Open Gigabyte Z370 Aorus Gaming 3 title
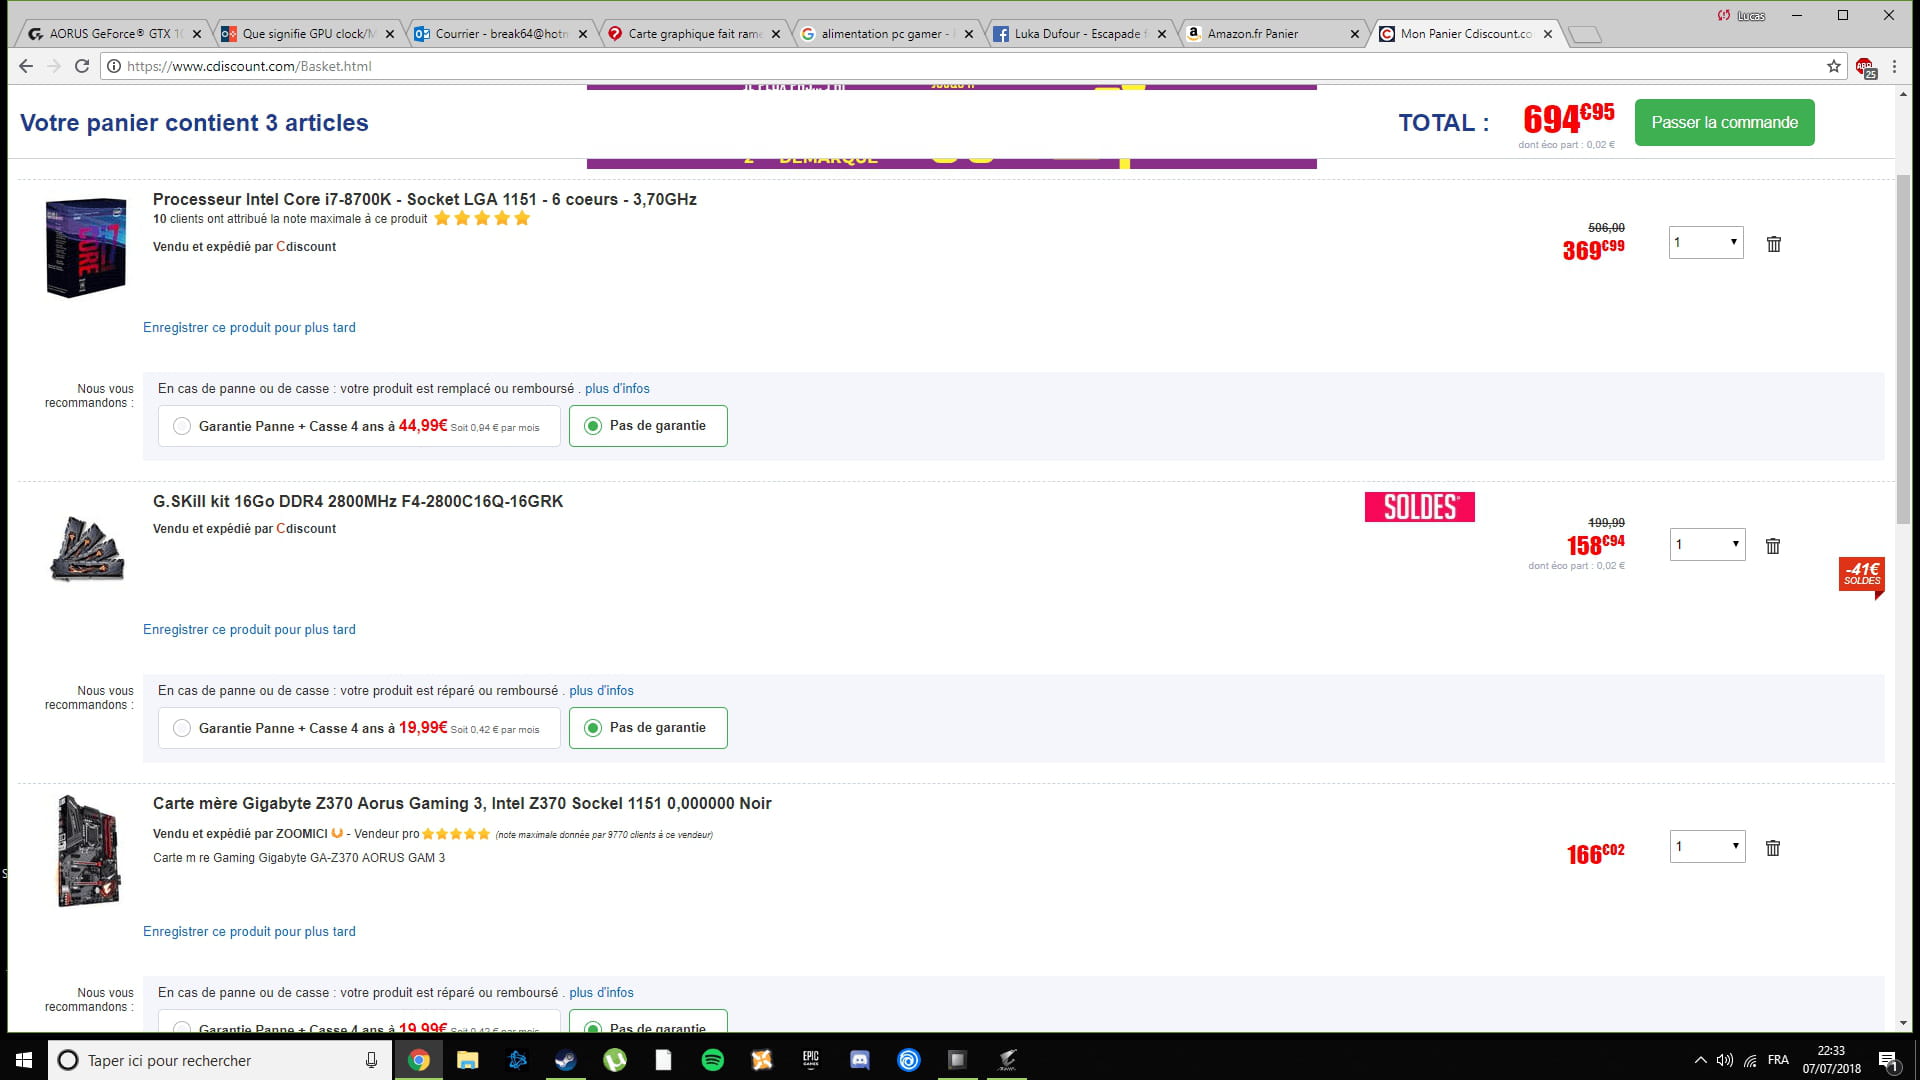The image size is (1920, 1080). pyautogui.click(x=462, y=803)
